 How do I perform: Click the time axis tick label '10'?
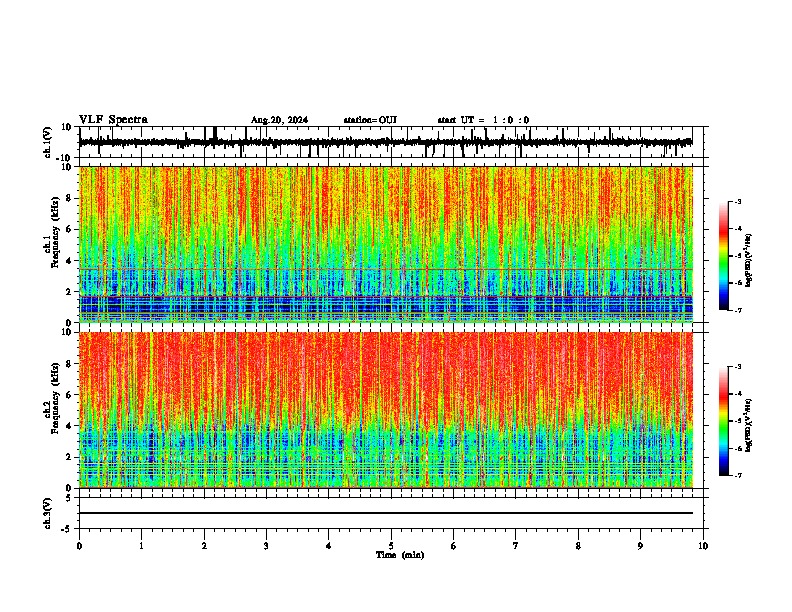tap(703, 546)
